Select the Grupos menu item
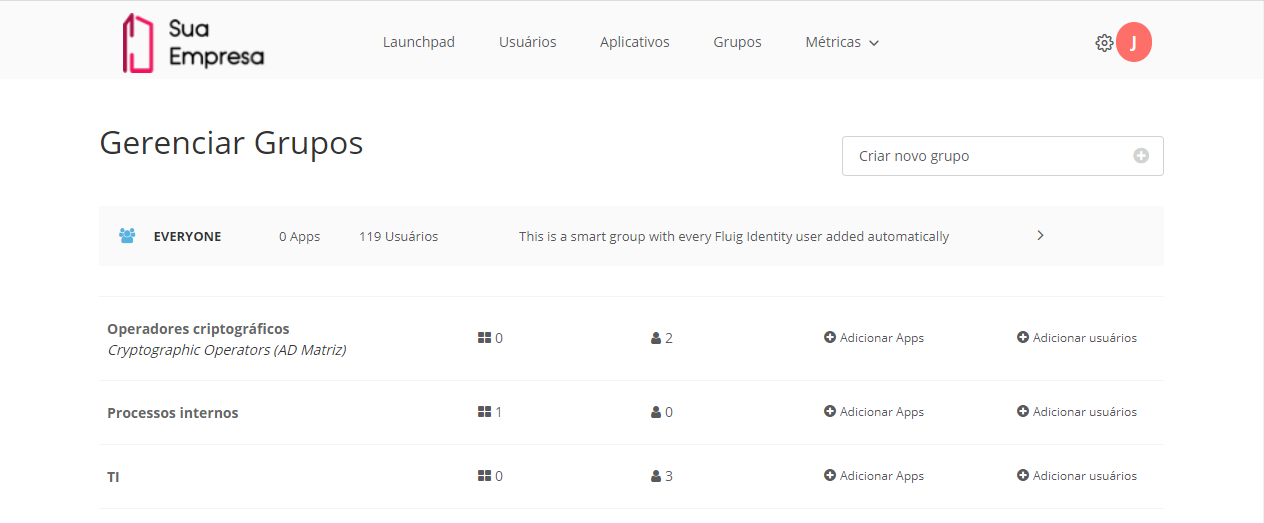The image size is (1264, 523). click(x=738, y=42)
